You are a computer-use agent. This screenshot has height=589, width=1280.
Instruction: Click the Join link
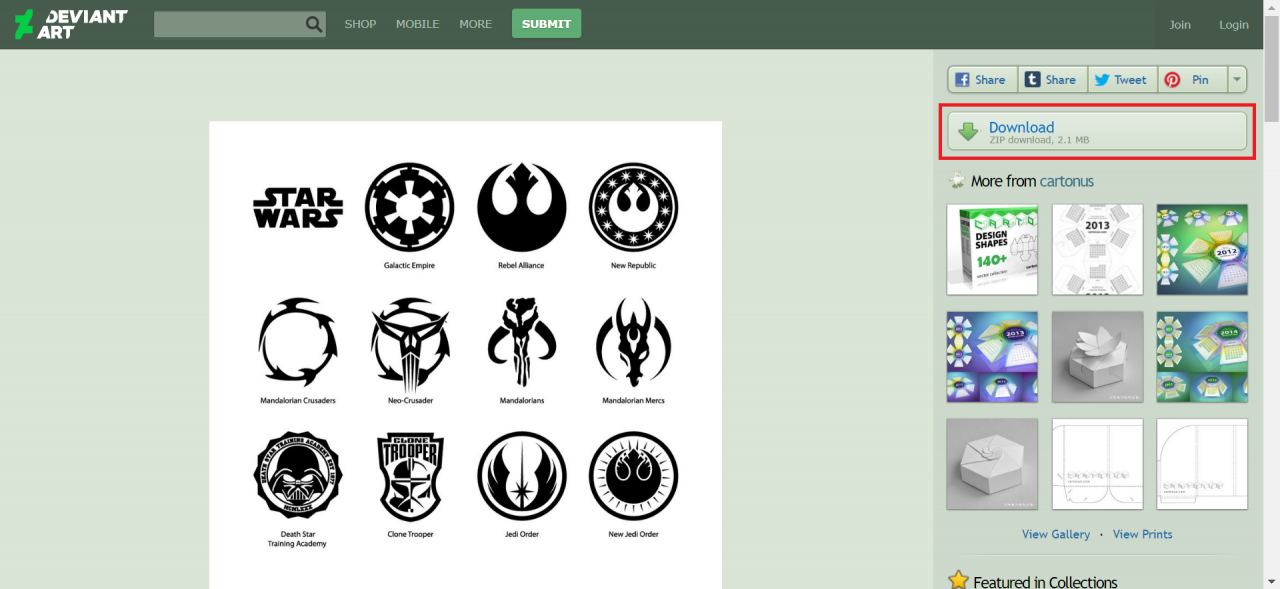[x=1180, y=25]
